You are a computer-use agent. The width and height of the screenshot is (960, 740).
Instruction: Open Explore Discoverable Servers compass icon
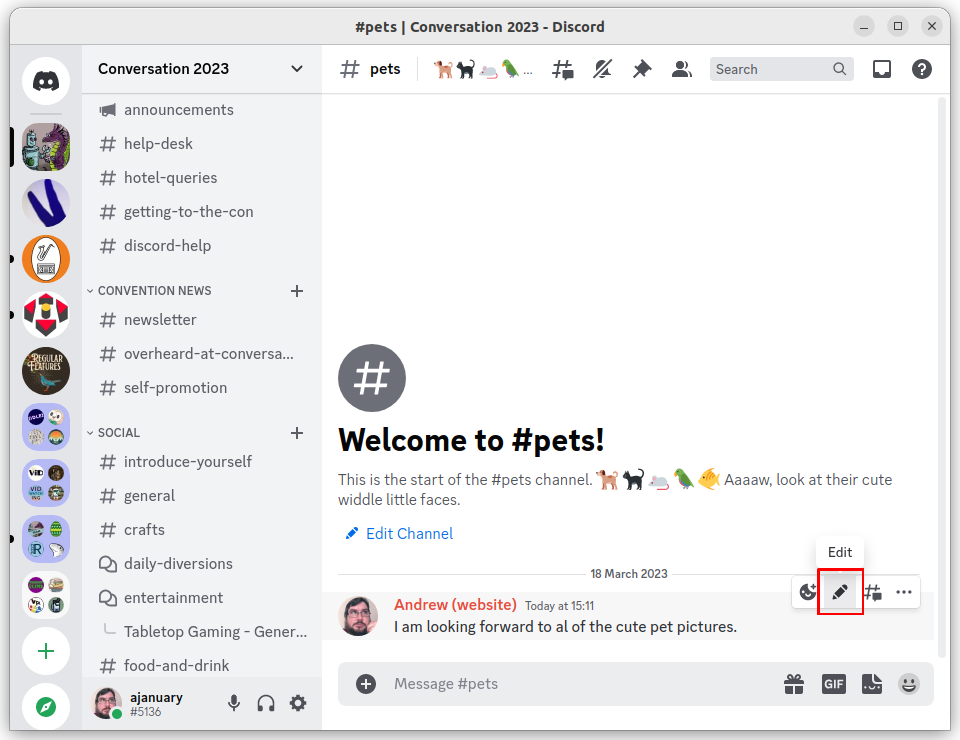coord(46,706)
